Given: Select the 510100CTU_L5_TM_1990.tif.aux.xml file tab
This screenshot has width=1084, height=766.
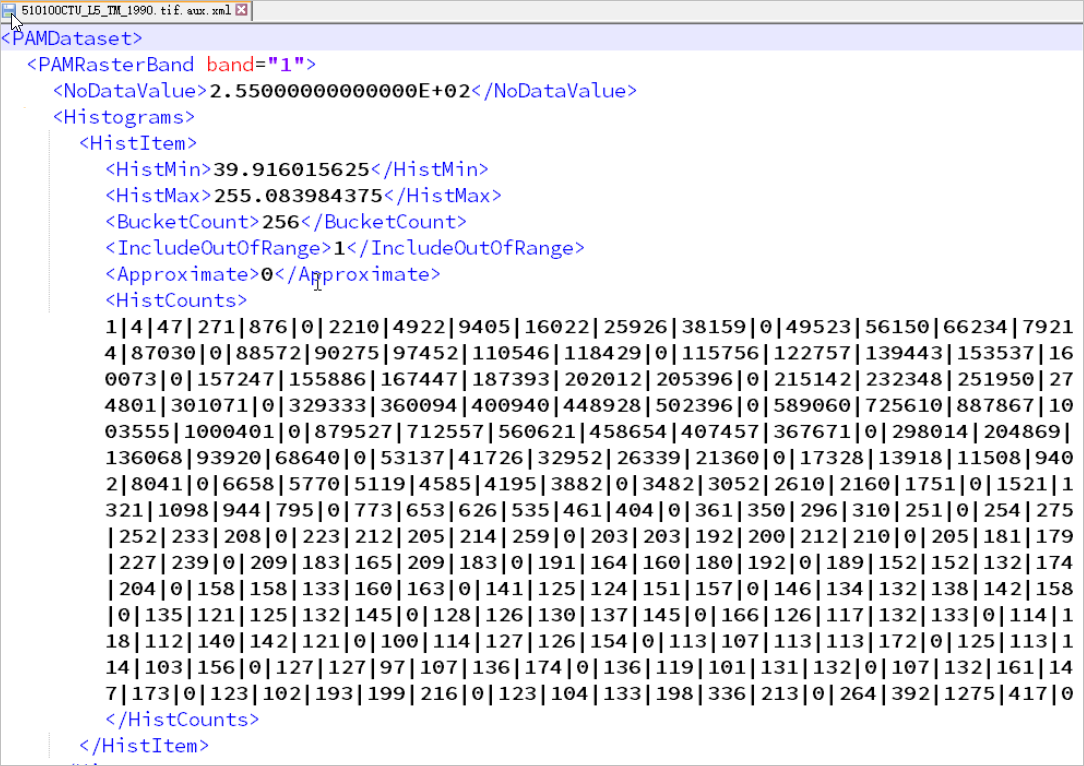Looking at the screenshot, I should (125, 10).
